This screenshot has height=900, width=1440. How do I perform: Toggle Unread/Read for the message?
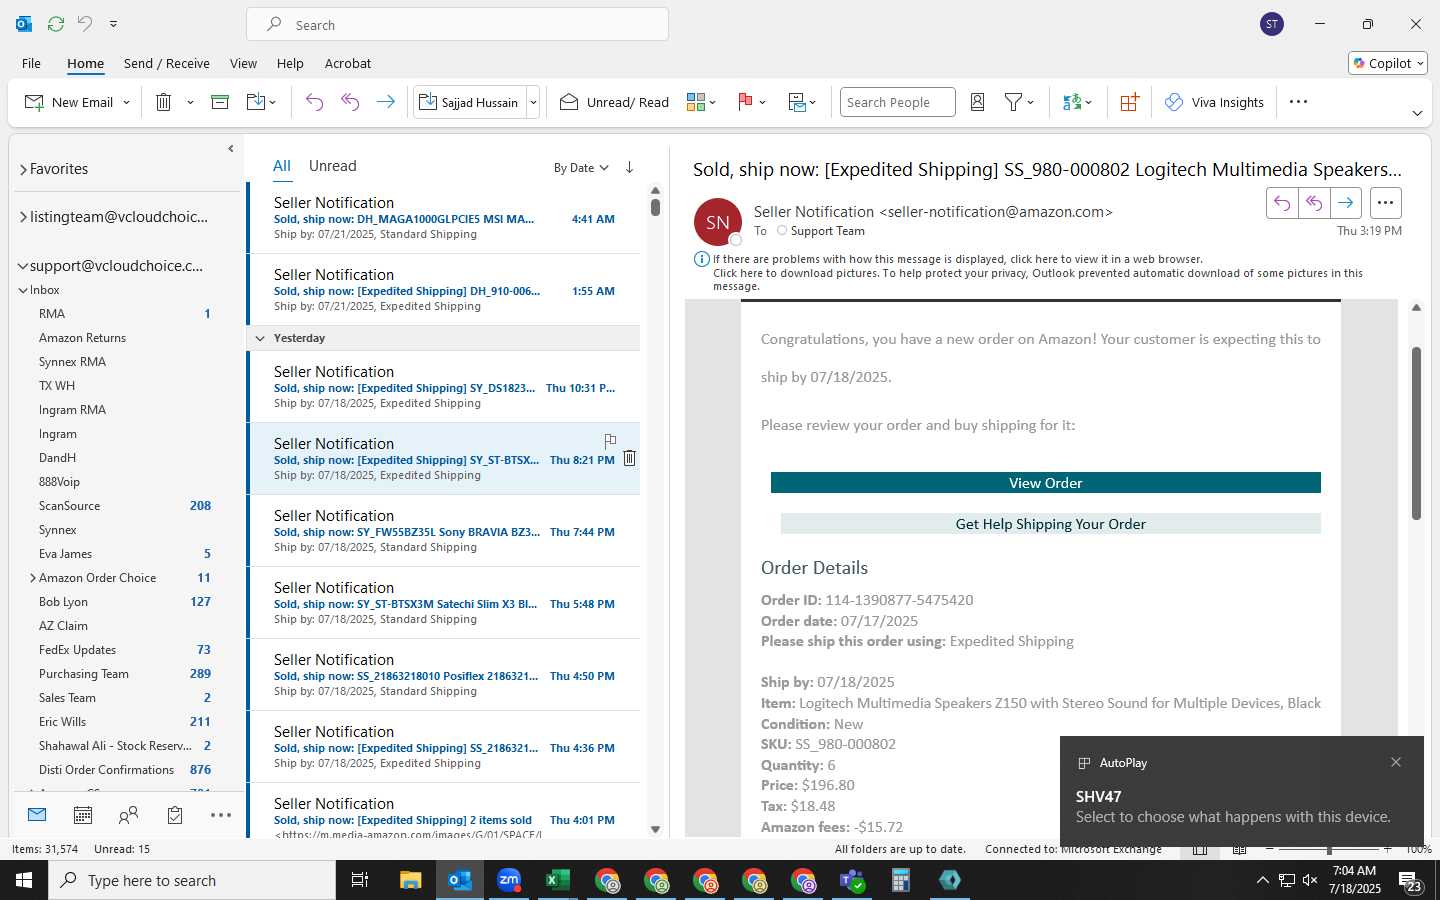pyautogui.click(x=614, y=102)
